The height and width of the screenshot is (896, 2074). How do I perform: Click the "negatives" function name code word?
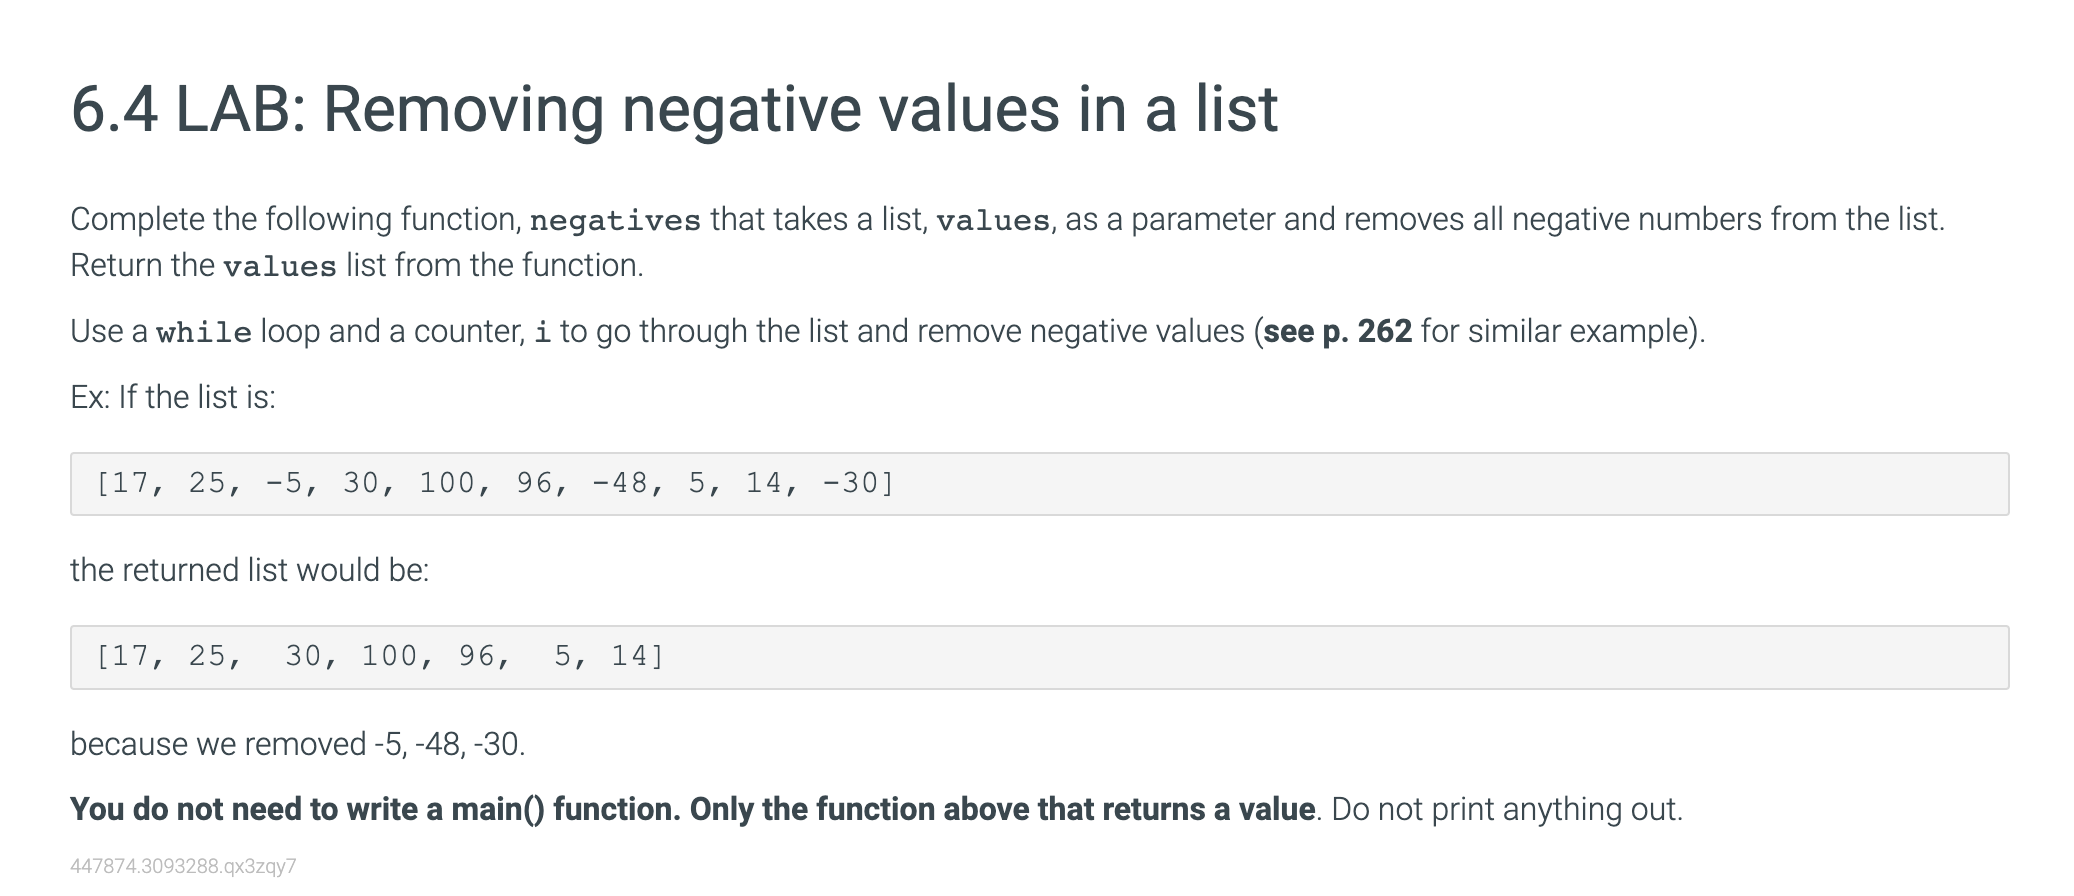pos(615,220)
